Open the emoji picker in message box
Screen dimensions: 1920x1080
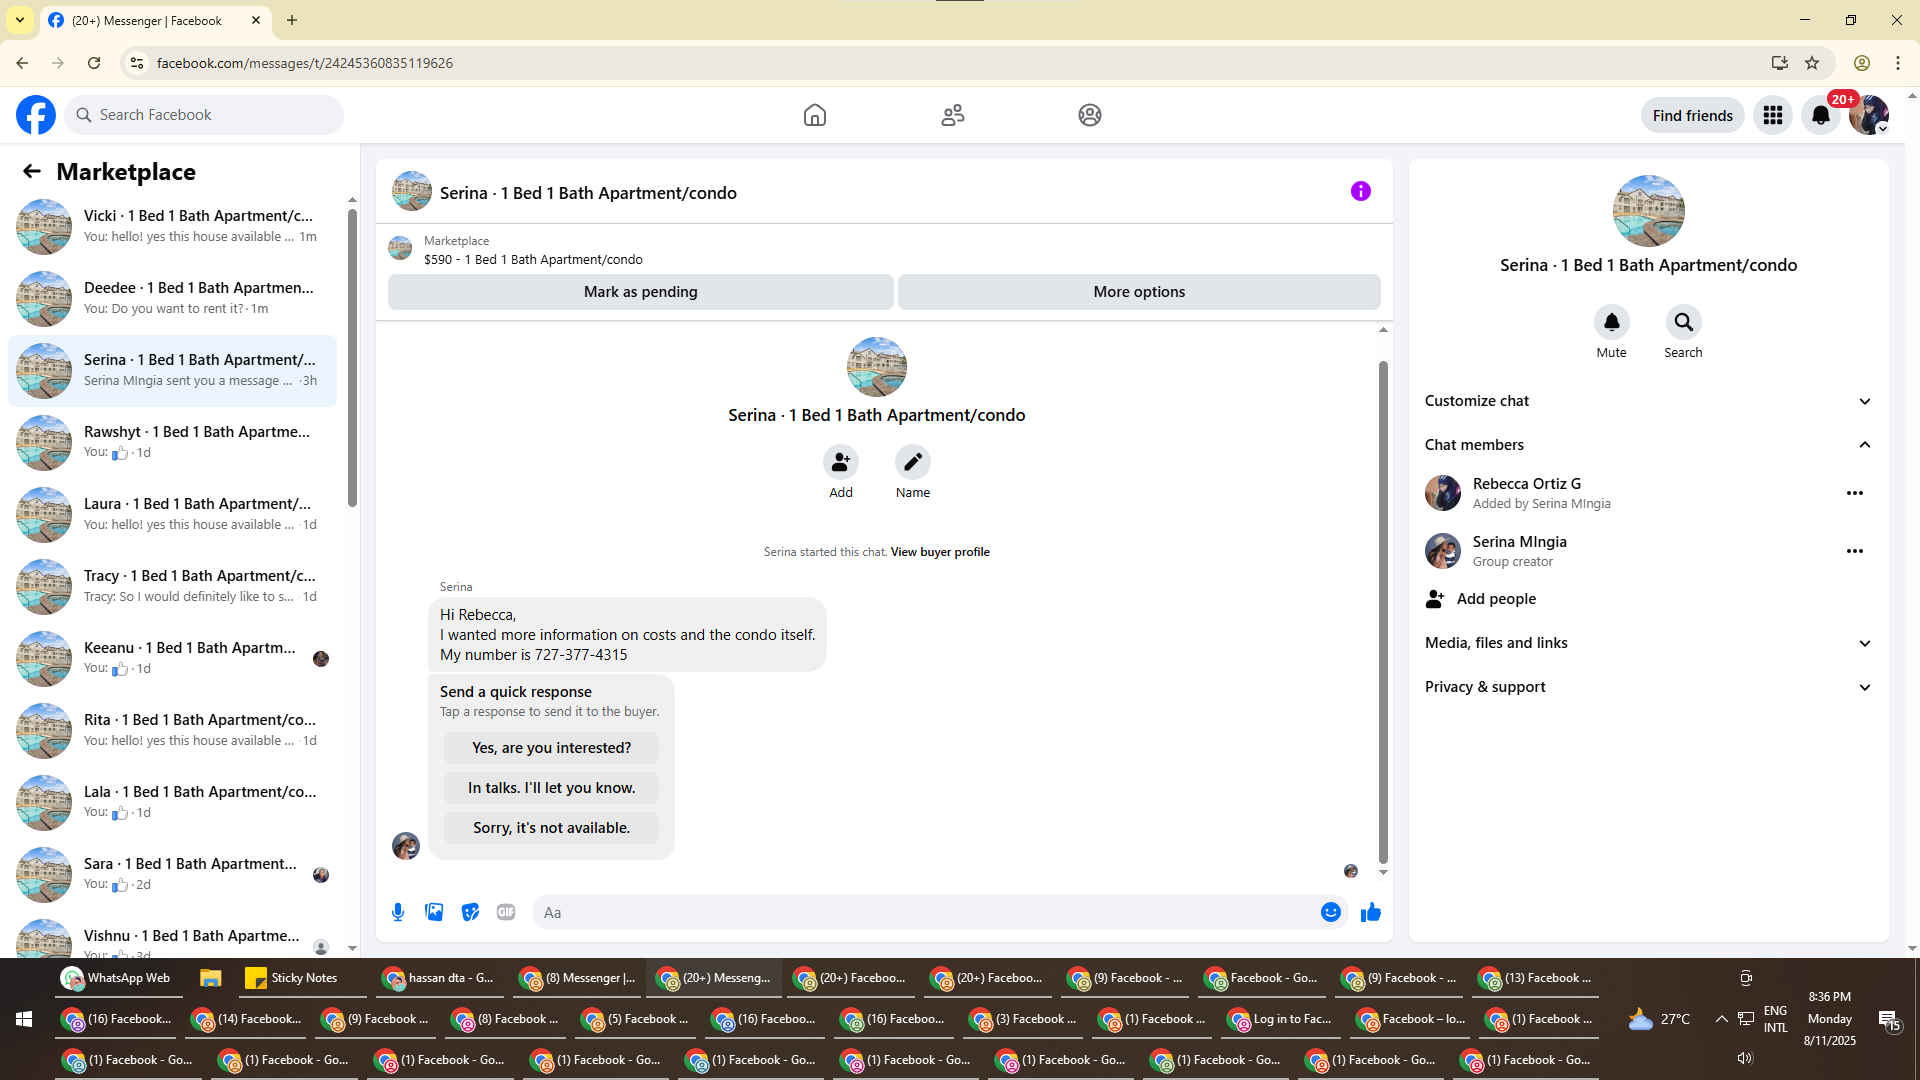1330,912
